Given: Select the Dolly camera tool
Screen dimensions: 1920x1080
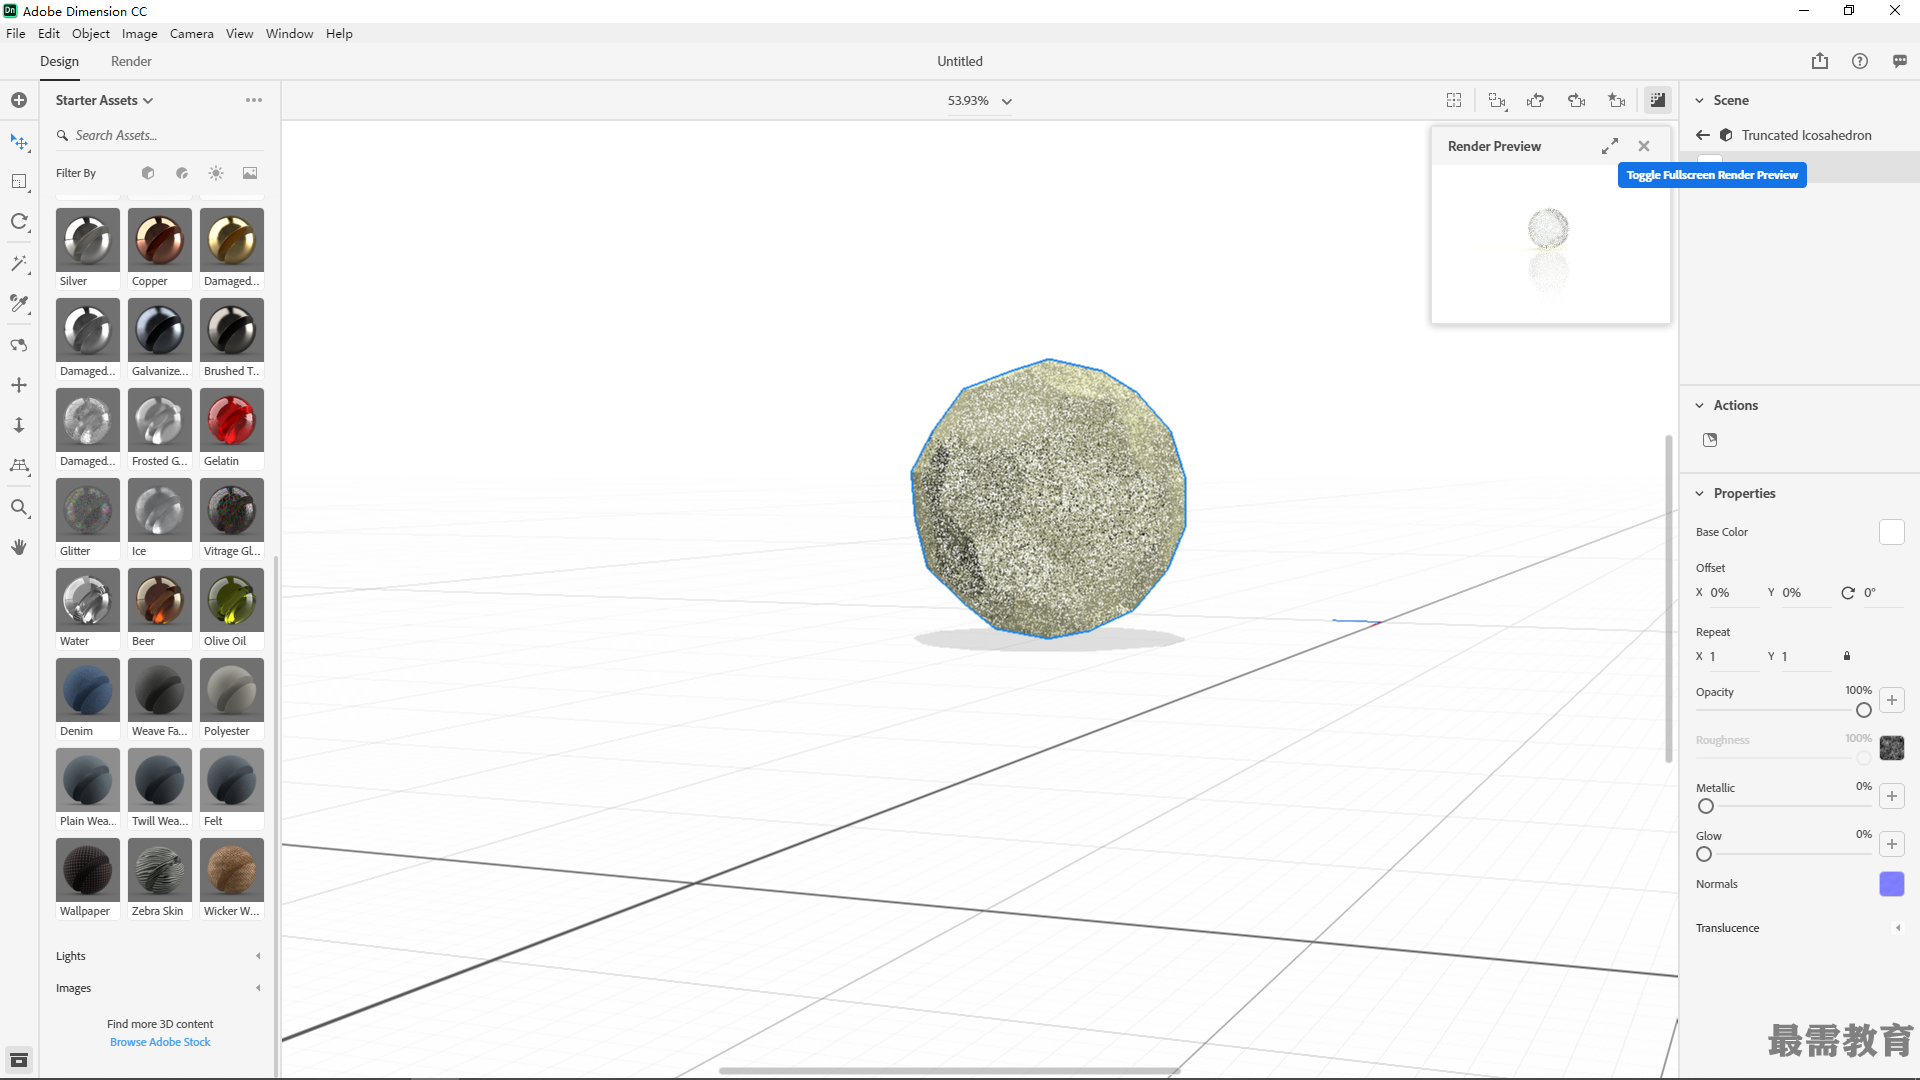Looking at the screenshot, I should pos(19,425).
